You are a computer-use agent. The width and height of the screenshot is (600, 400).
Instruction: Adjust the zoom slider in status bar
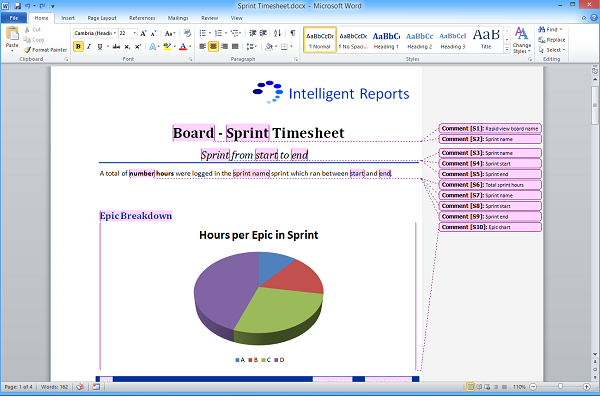click(x=559, y=386)
